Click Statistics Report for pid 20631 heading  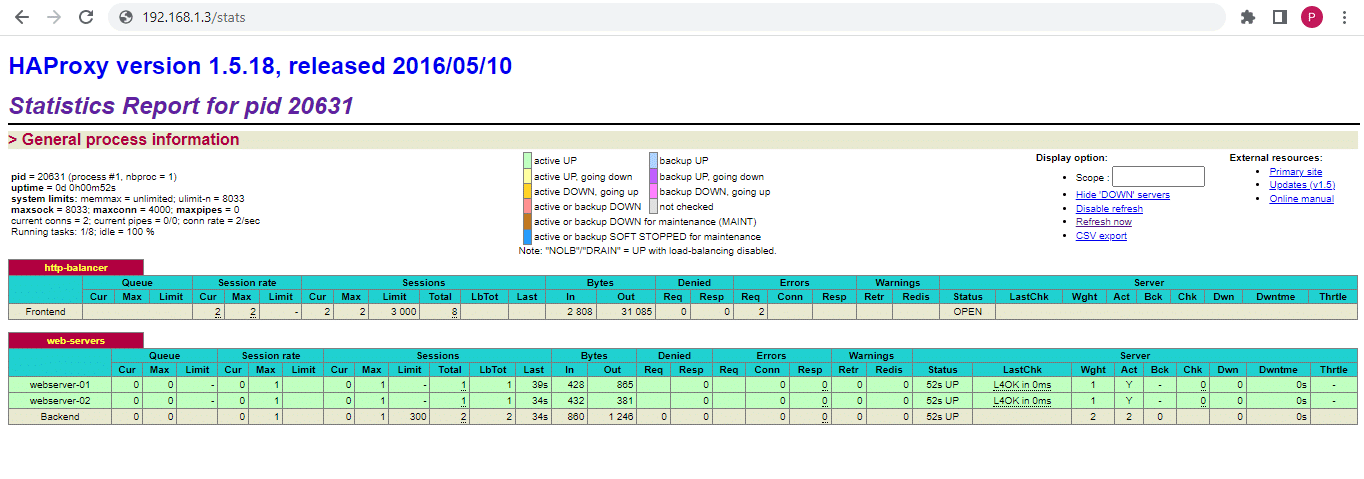[x=181, y=105]
